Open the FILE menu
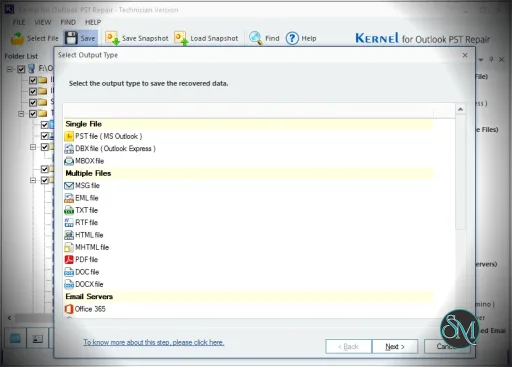Image resolution: width=512 pixels, height=367 pixels. pos(19,22)
